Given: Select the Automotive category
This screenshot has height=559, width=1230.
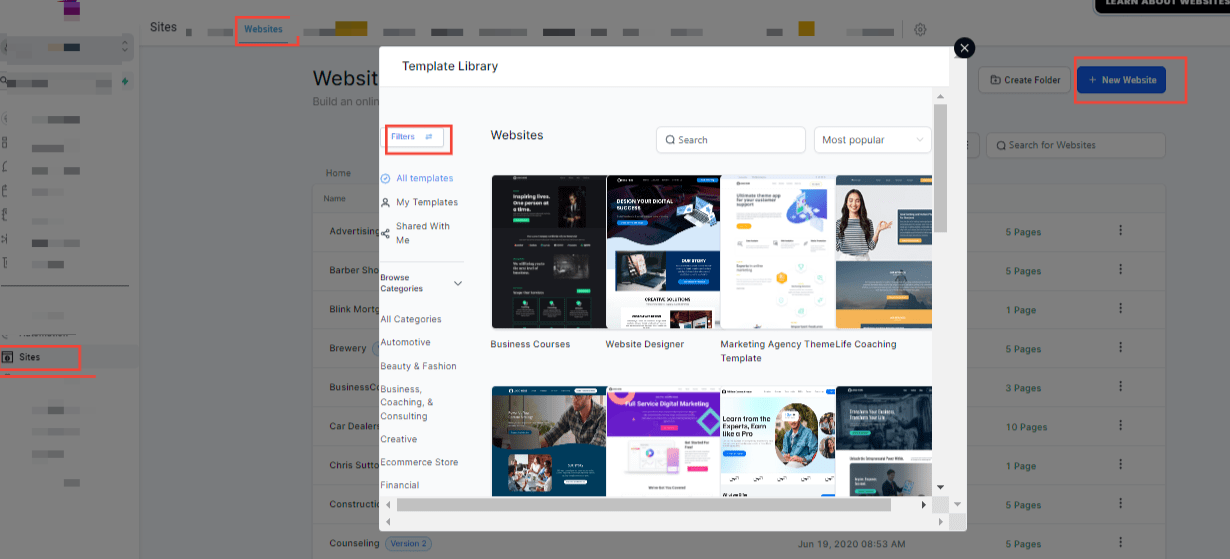Looking at the screenshot, I should [405, 342].
